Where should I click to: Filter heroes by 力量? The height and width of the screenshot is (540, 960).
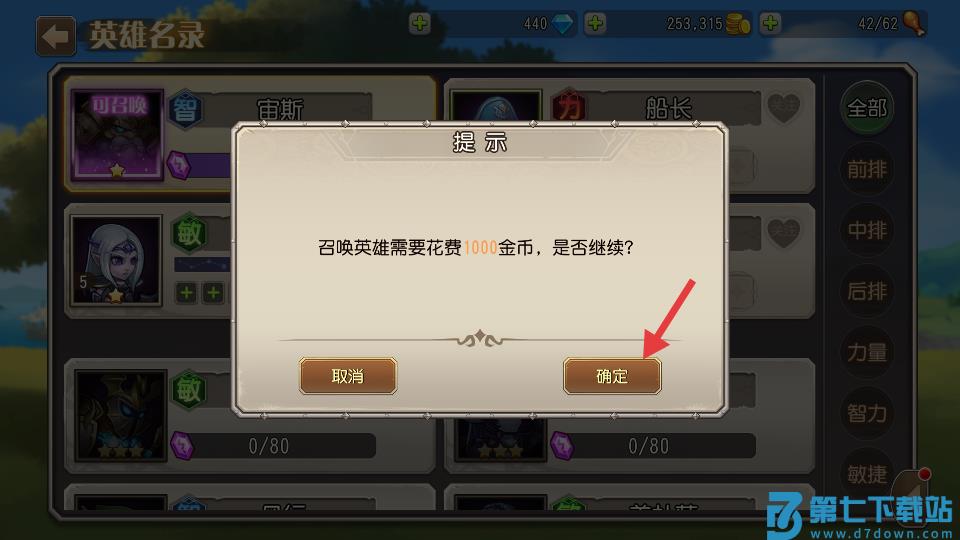pos(866,352)
